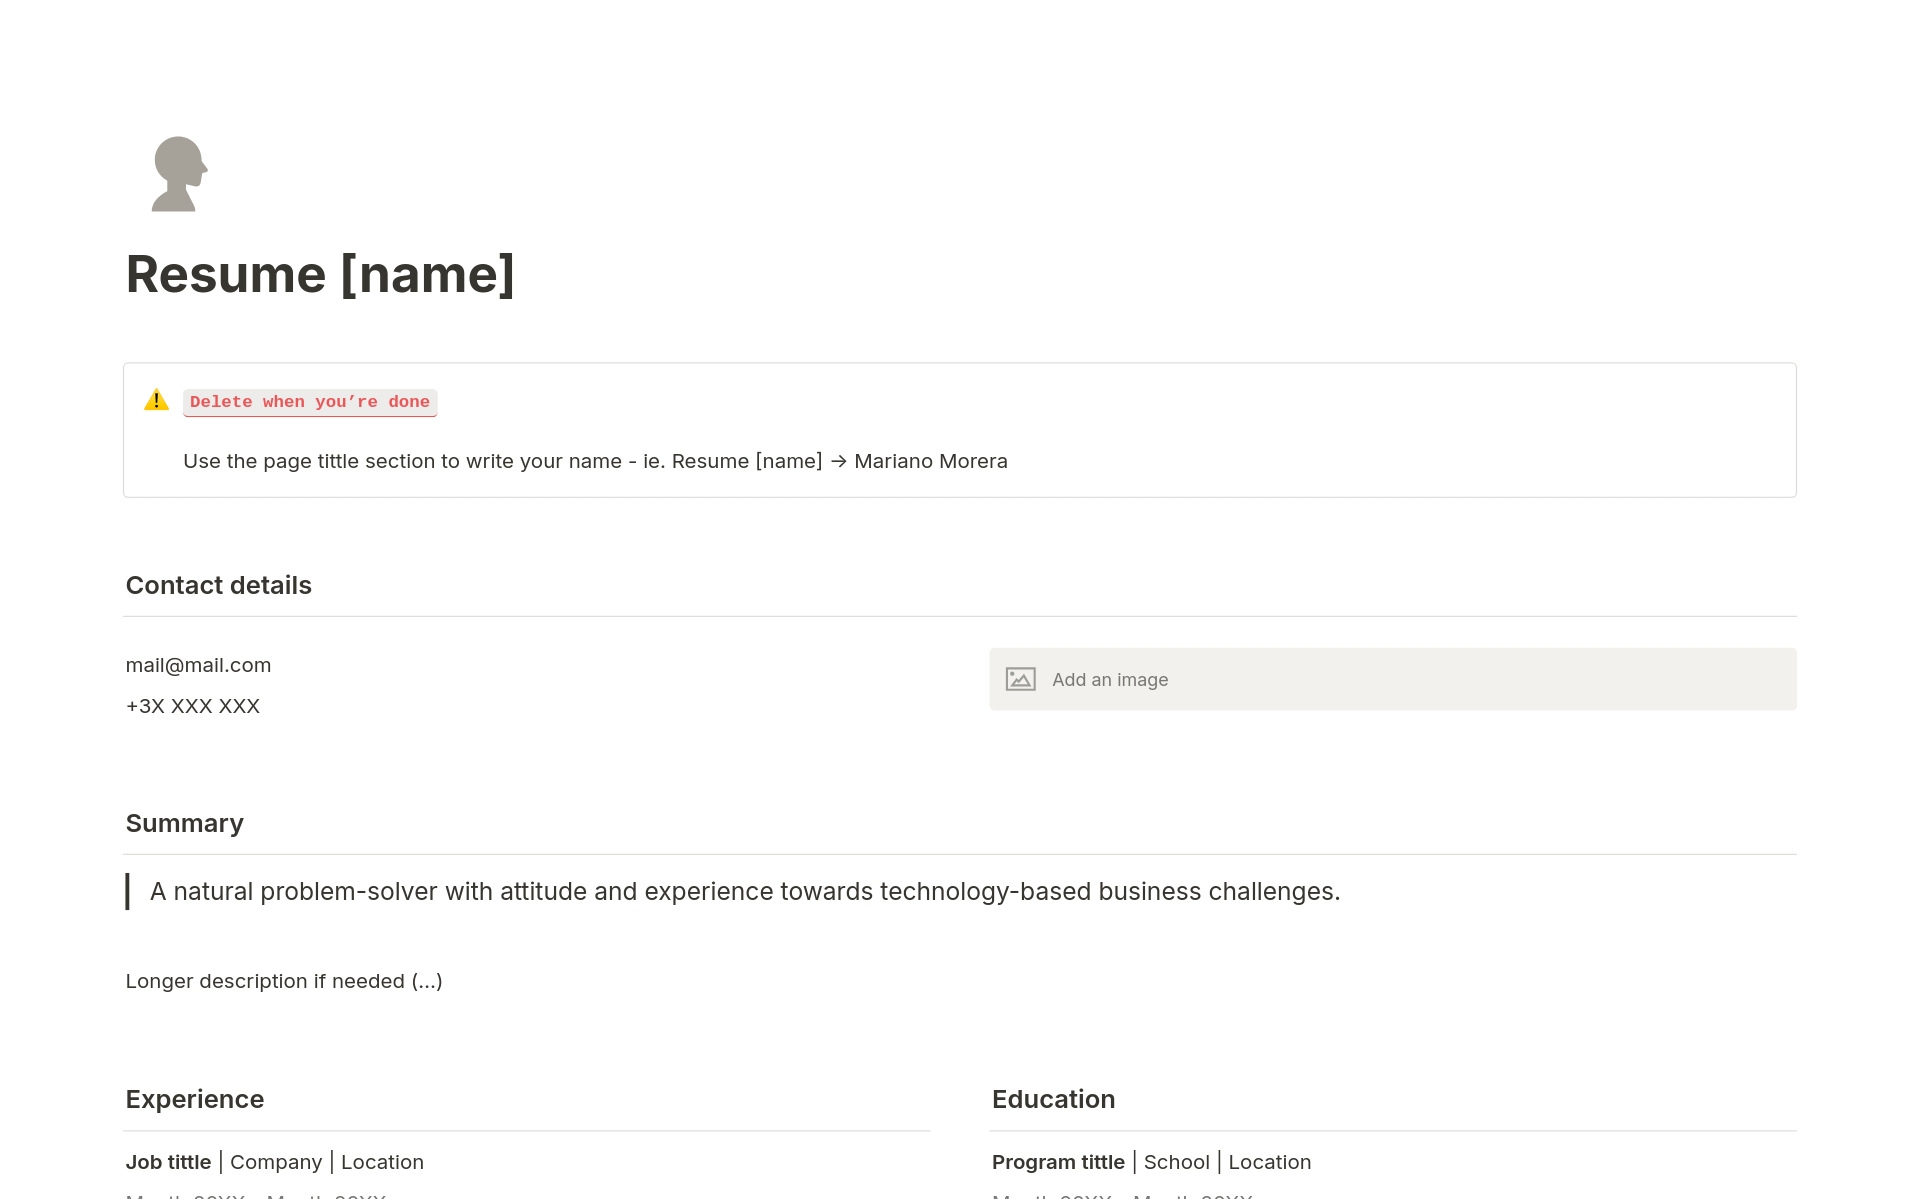Click the callout instruction text about page title
Viewport: 1920px width, 1199px height.
[x=595, y=461]
